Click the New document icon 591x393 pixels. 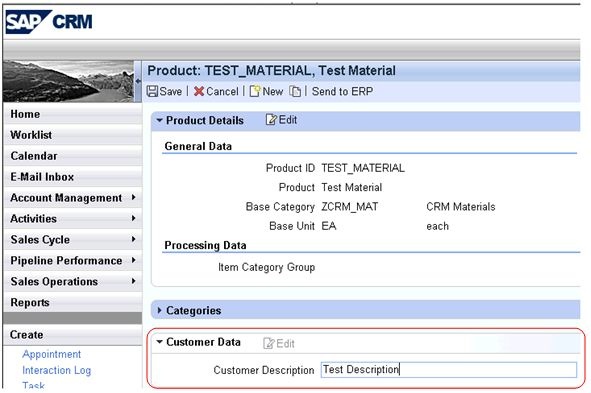pyautogui.click(x=255, y=91)
